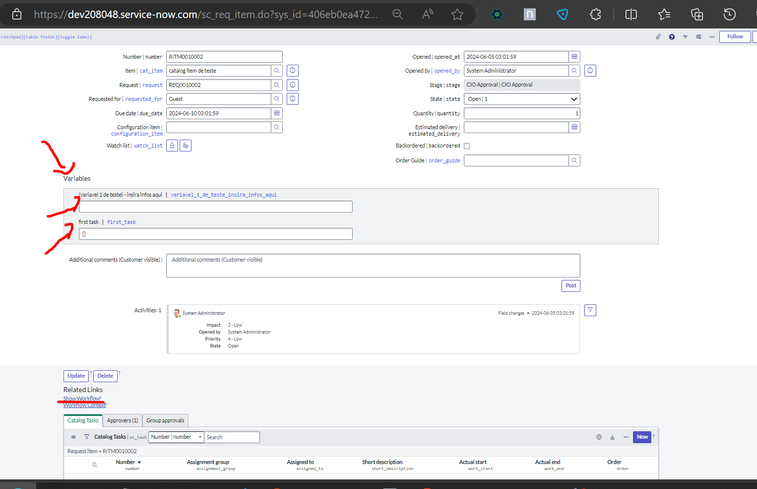Open the help icon in form header
Screen dimensions: 757x489
[x=672, y=37]
